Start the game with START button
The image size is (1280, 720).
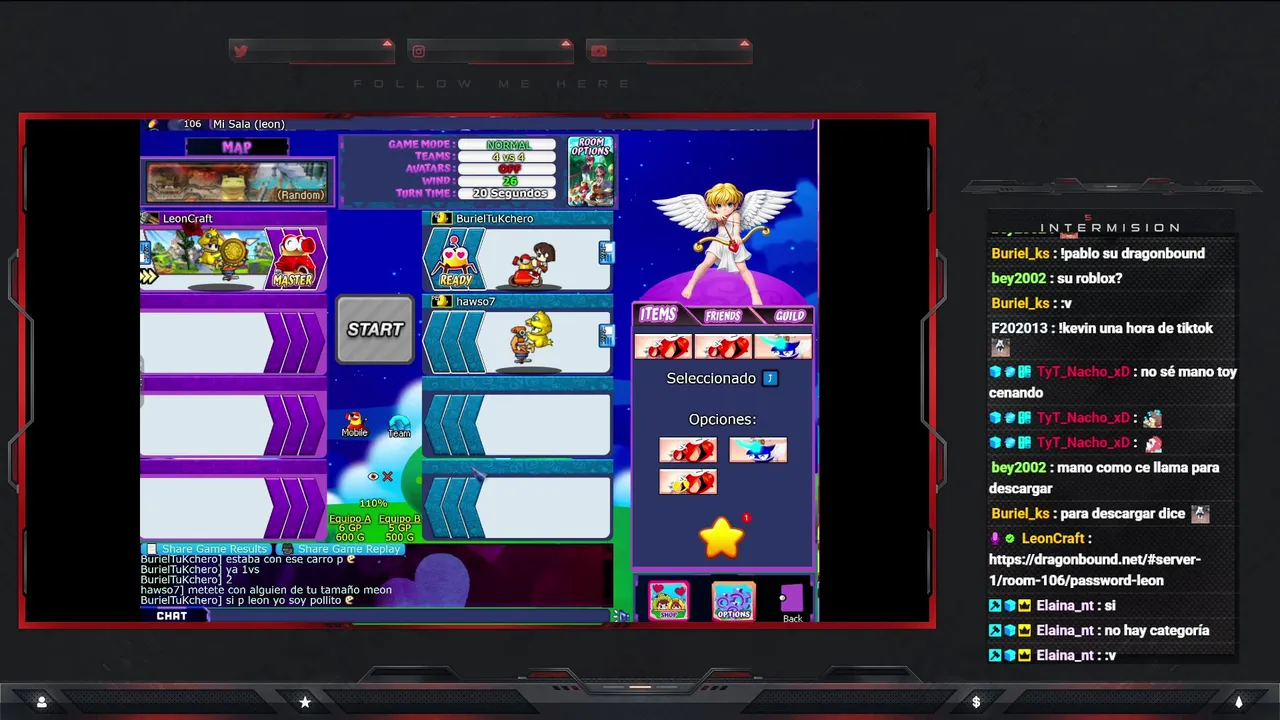(375, 329)
